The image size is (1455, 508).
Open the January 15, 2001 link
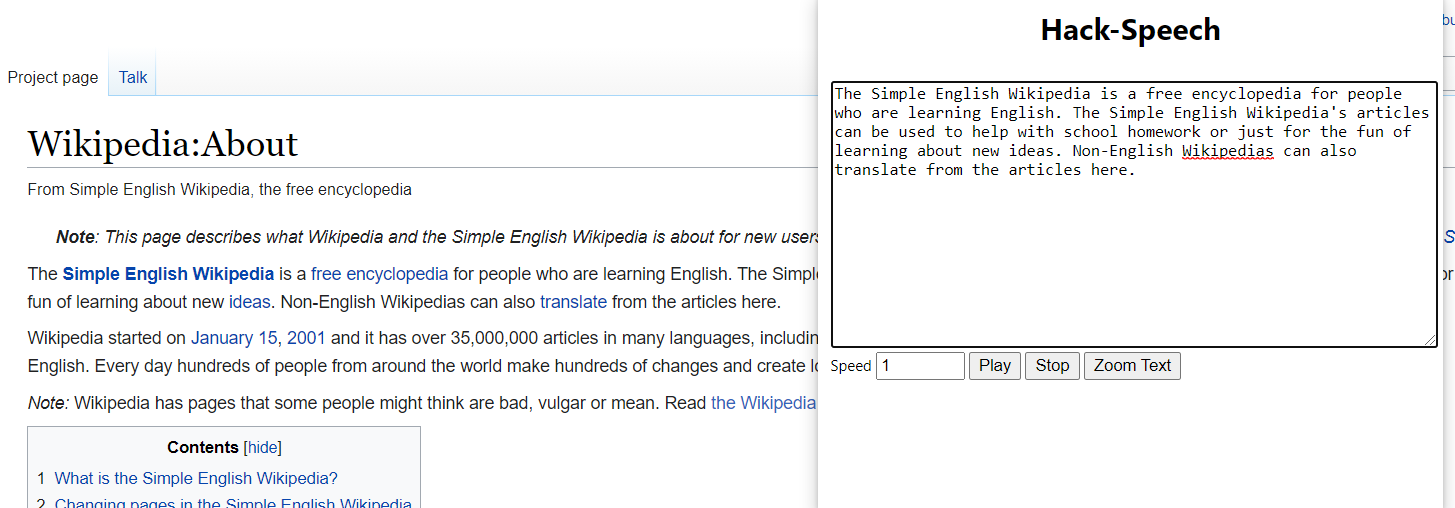[259, 338]
